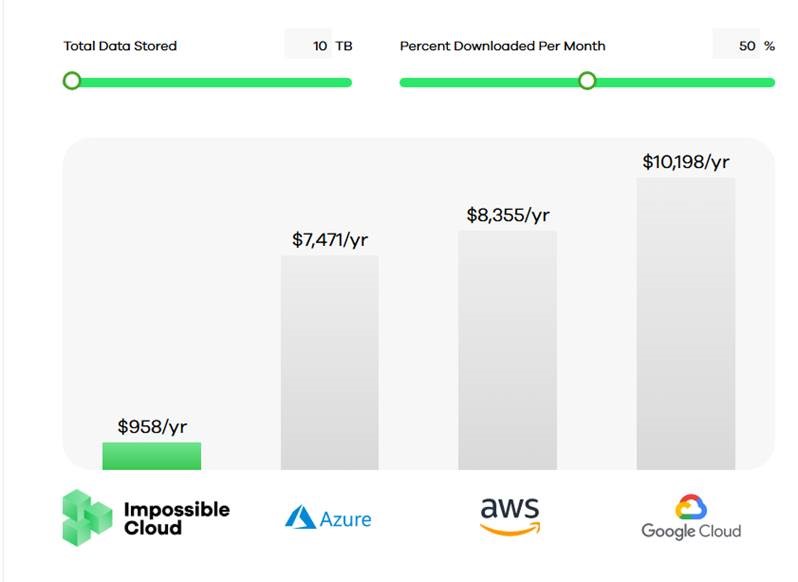The width and height of the screenshot is (798, 582).
Task: Click the Azure cost bar
Action: pos(329,362)
